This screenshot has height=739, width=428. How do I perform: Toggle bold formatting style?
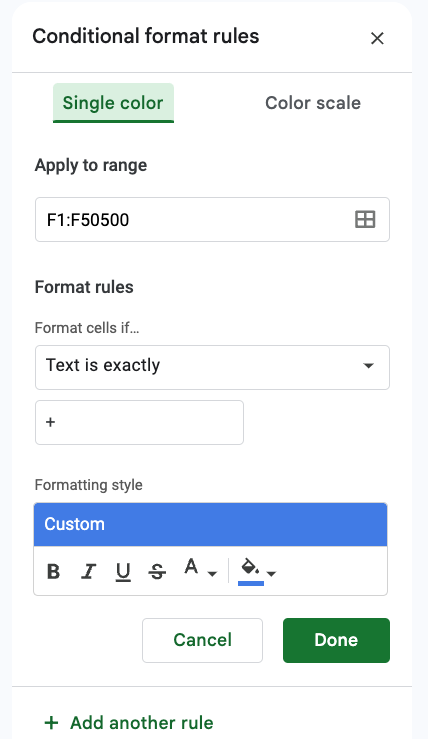click(54, 572)
